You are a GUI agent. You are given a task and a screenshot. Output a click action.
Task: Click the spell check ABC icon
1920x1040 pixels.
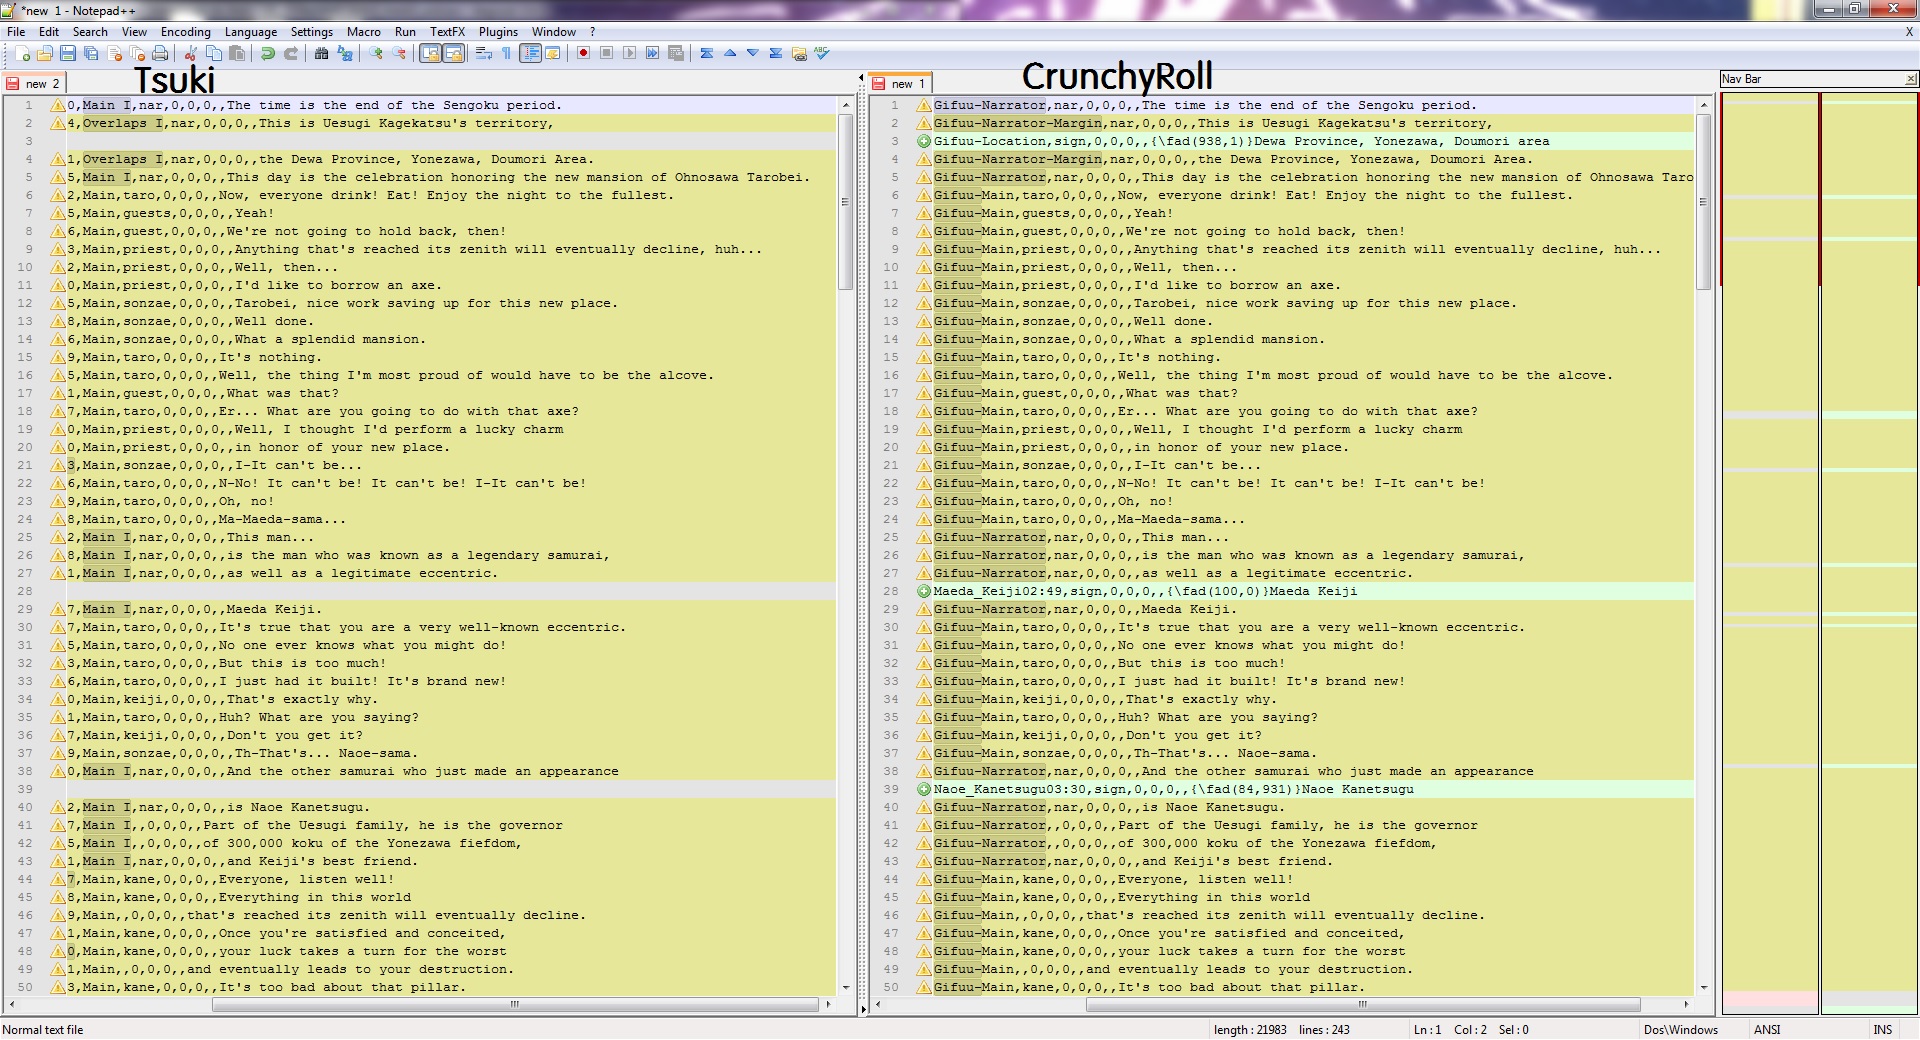821,54
